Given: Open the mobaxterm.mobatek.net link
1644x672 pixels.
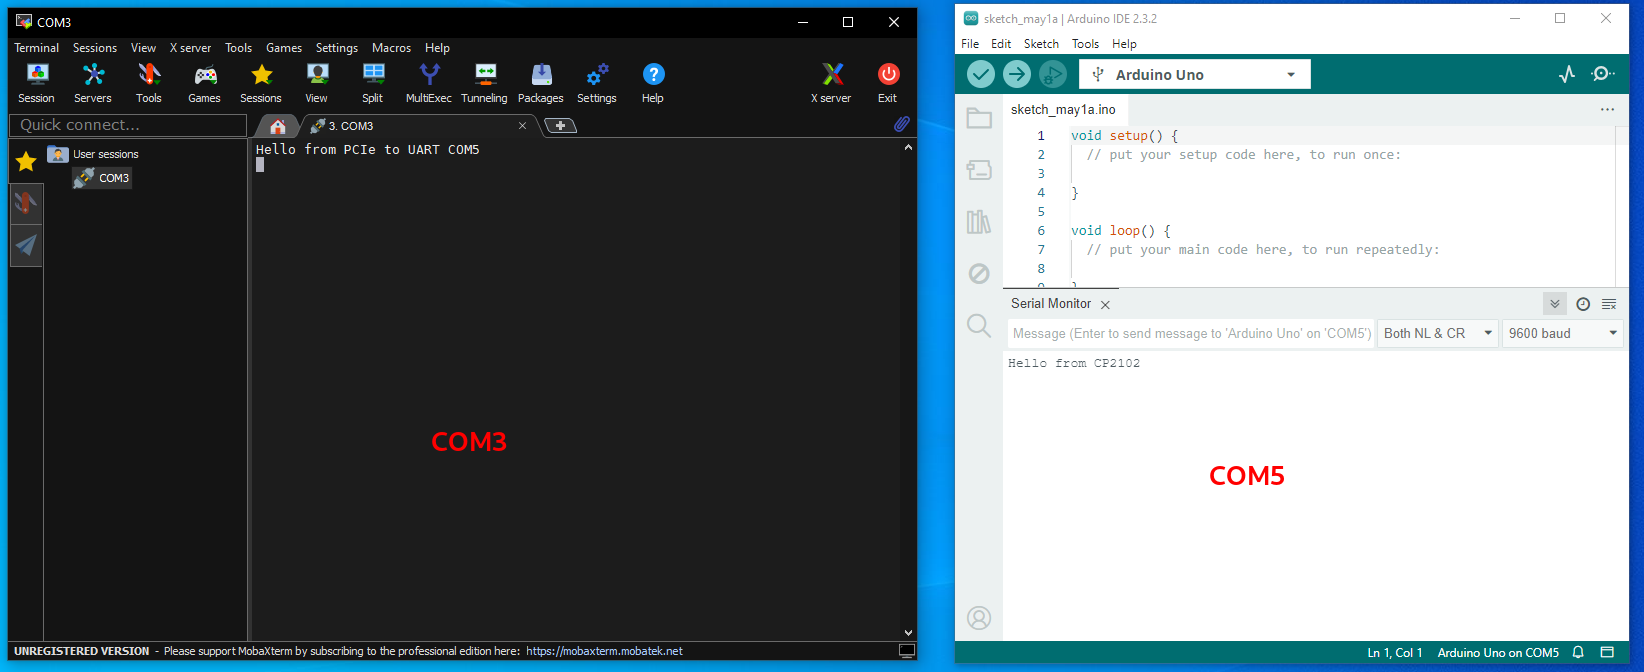Looking at the screenshot, I should pyautogui.click(x=604, y=651).
